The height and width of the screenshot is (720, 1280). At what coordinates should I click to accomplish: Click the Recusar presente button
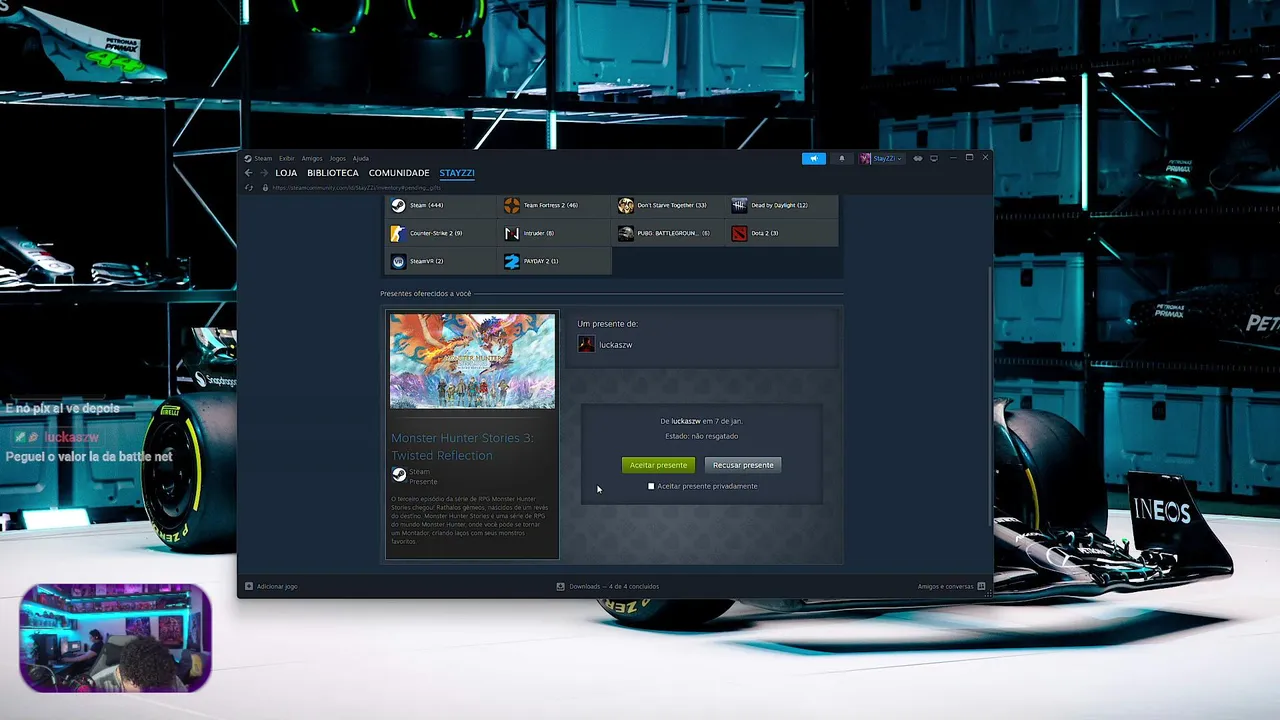pyautogui.click(x=743, y=465)
